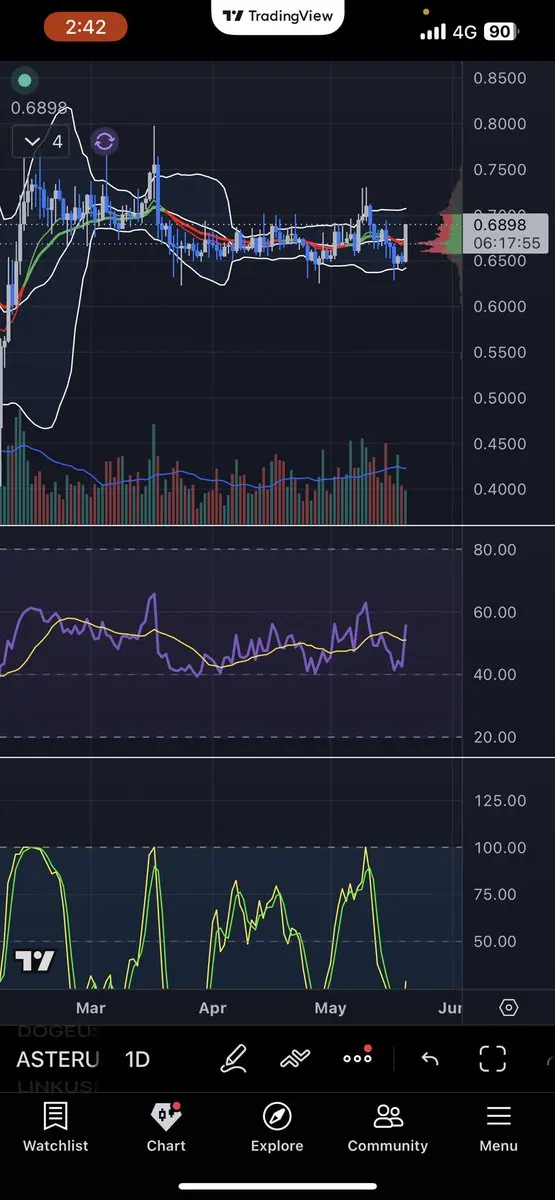This screenshot has height=1200, width=555.
Task: Tap the 0.5000 price scale value
Action: (x=500, y=398)
